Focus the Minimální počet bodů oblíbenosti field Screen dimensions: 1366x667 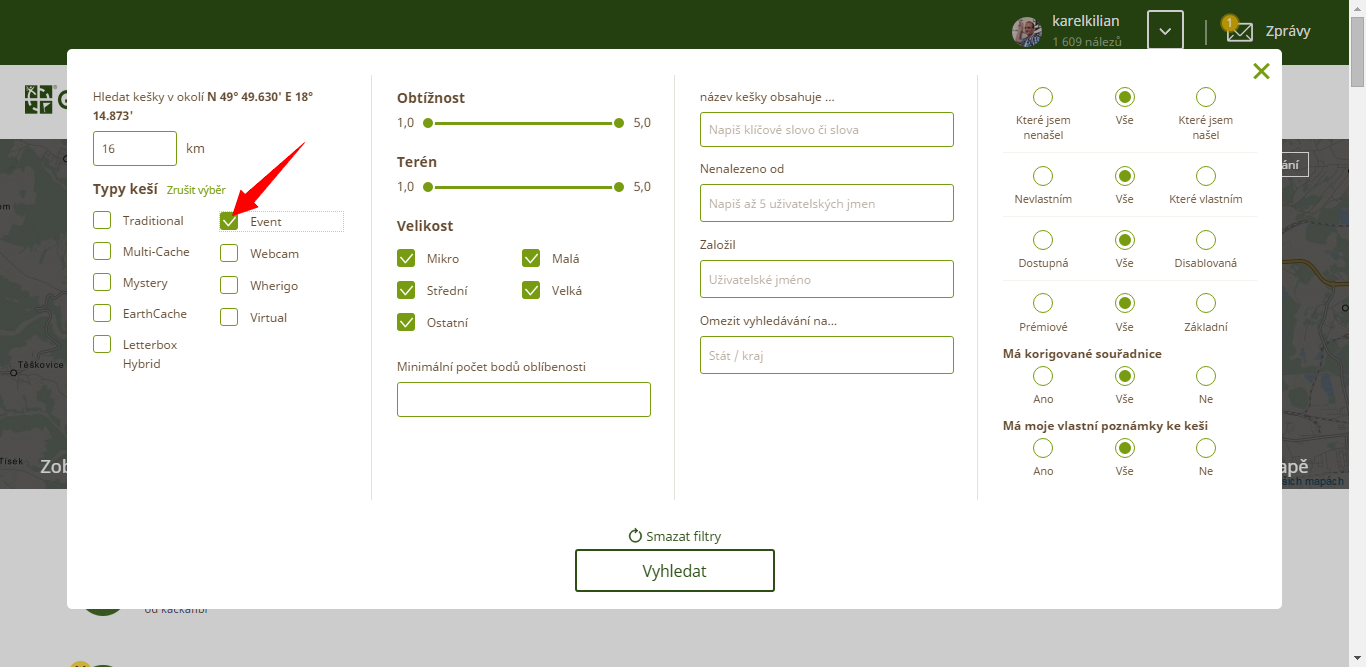tap(524, 399)
